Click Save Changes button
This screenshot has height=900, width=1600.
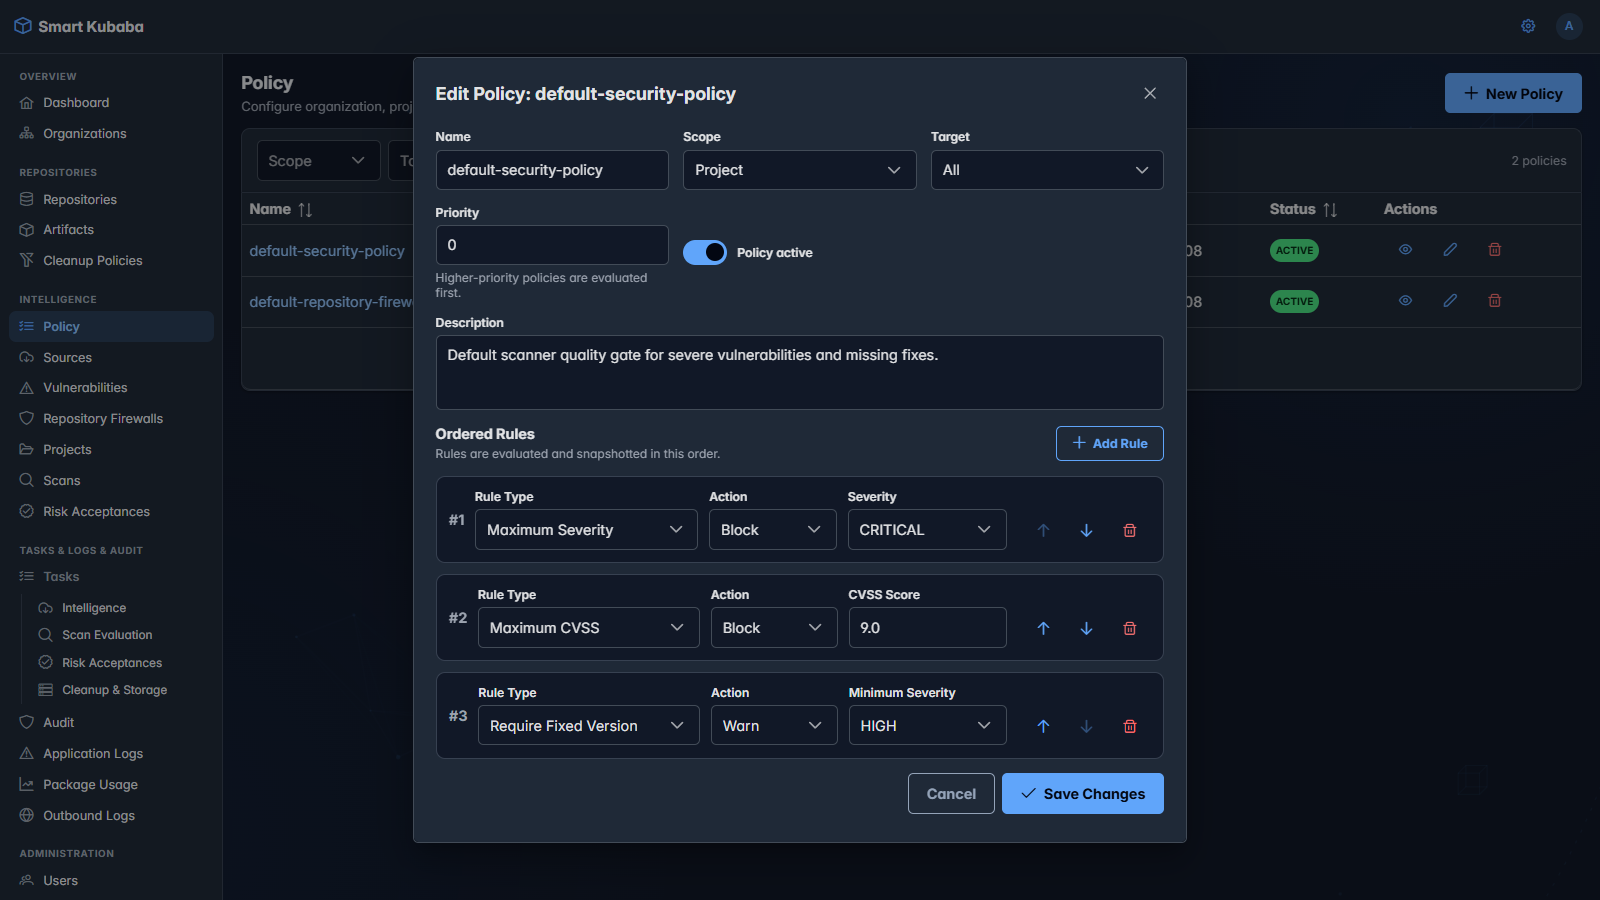(1083, 793)
